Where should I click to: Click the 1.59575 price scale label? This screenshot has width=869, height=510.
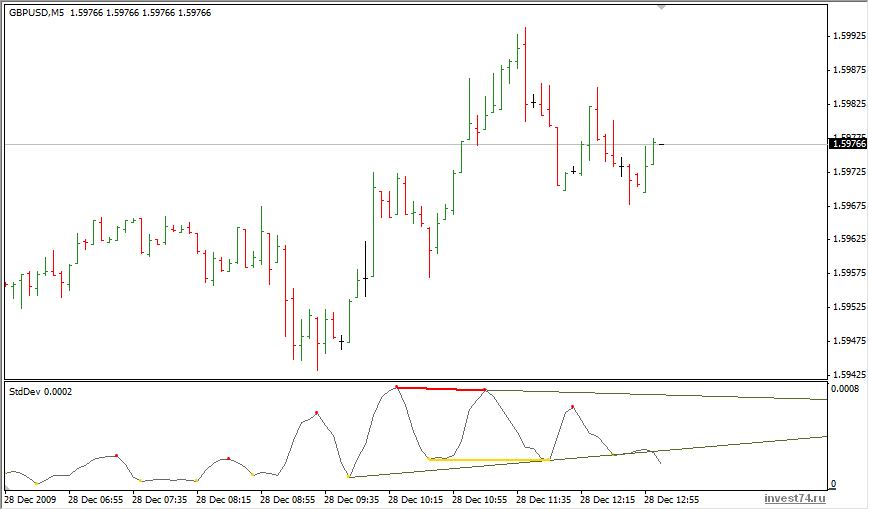click(848, 273)
